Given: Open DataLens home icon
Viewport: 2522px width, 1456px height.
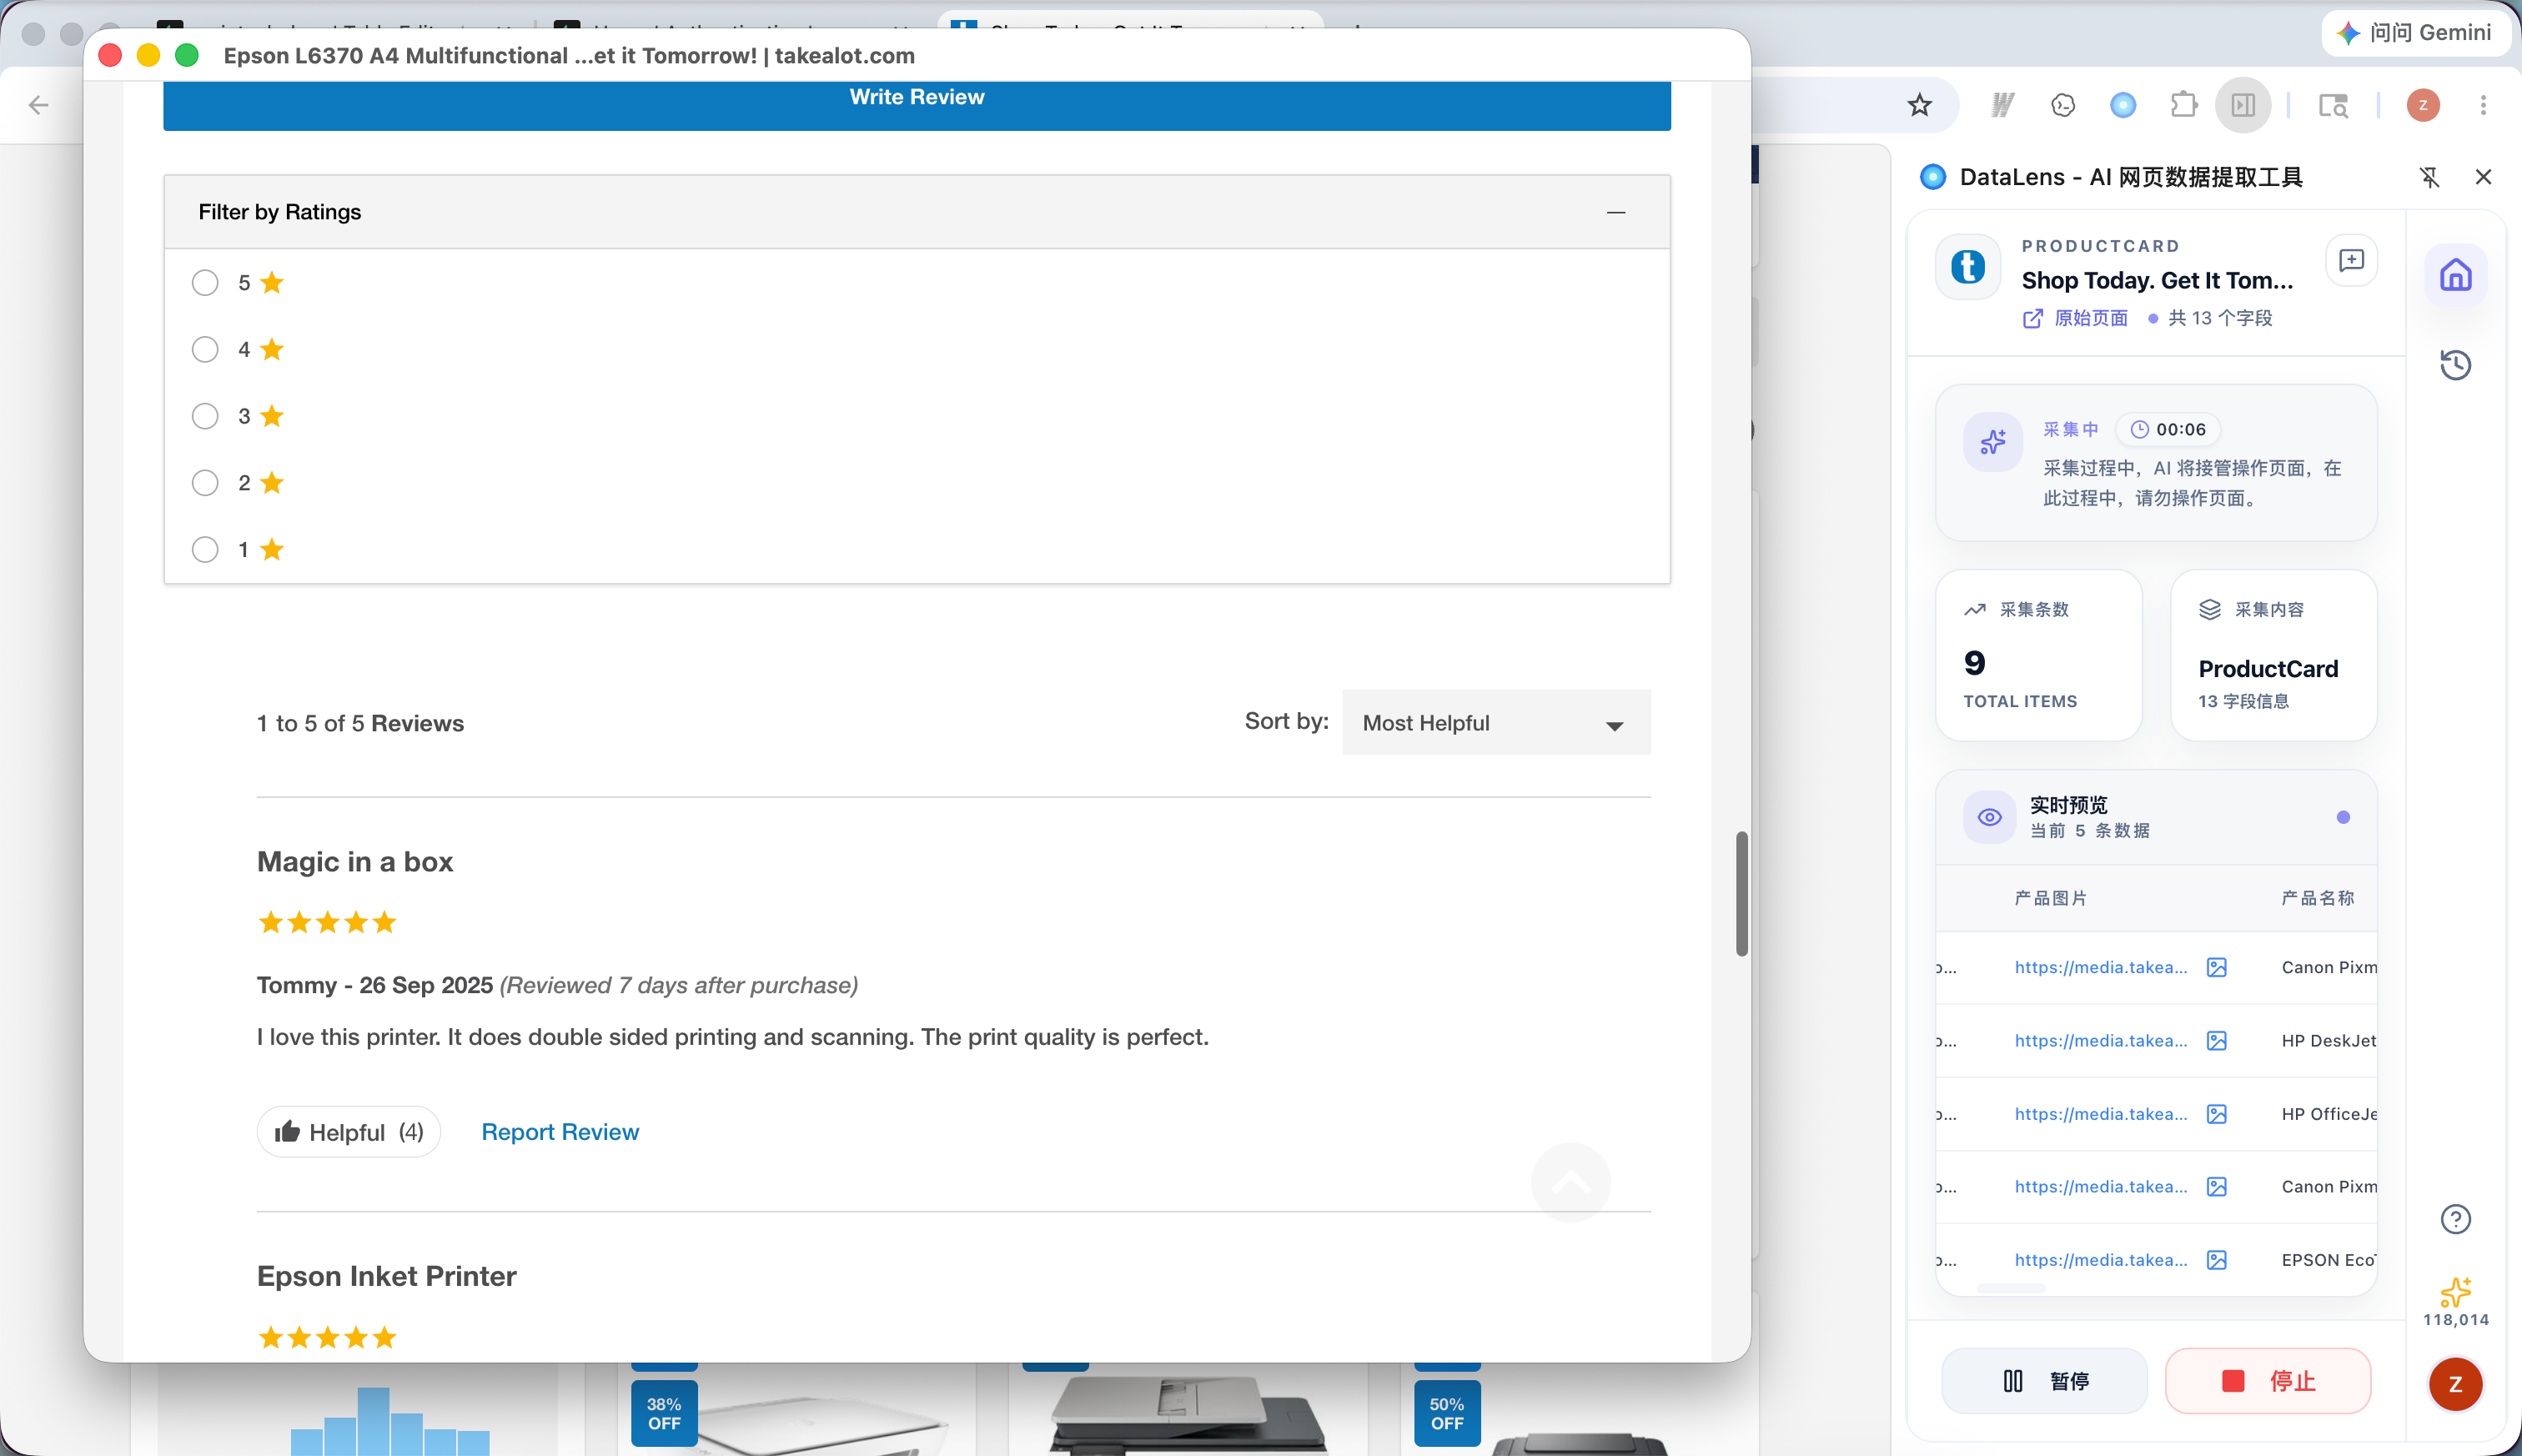Looking at the screenshot, I should pyautogui.click(x=2455, y=275).
